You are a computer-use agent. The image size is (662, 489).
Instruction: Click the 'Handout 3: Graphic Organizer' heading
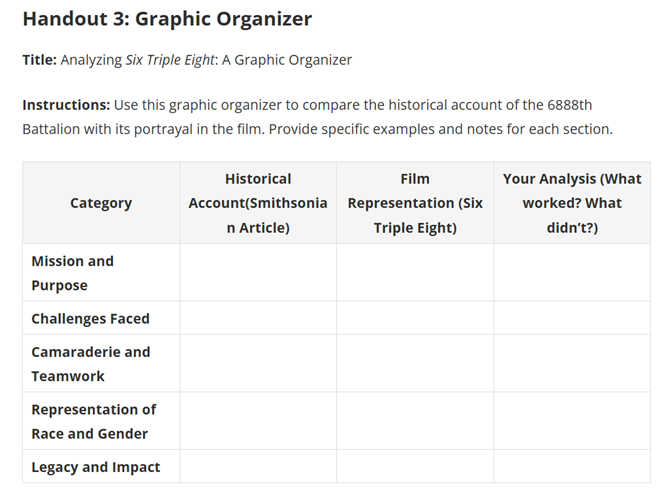(167, 19)
